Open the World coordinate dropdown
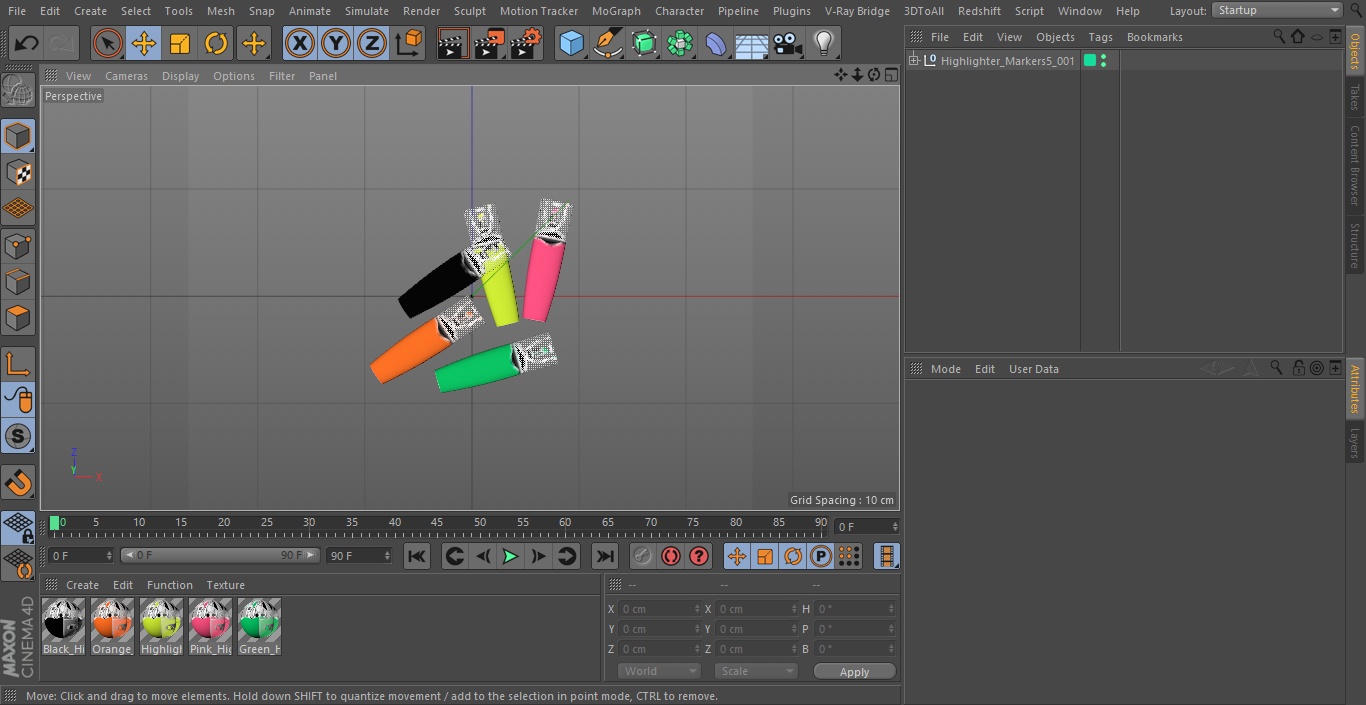 tap(659, 671)
